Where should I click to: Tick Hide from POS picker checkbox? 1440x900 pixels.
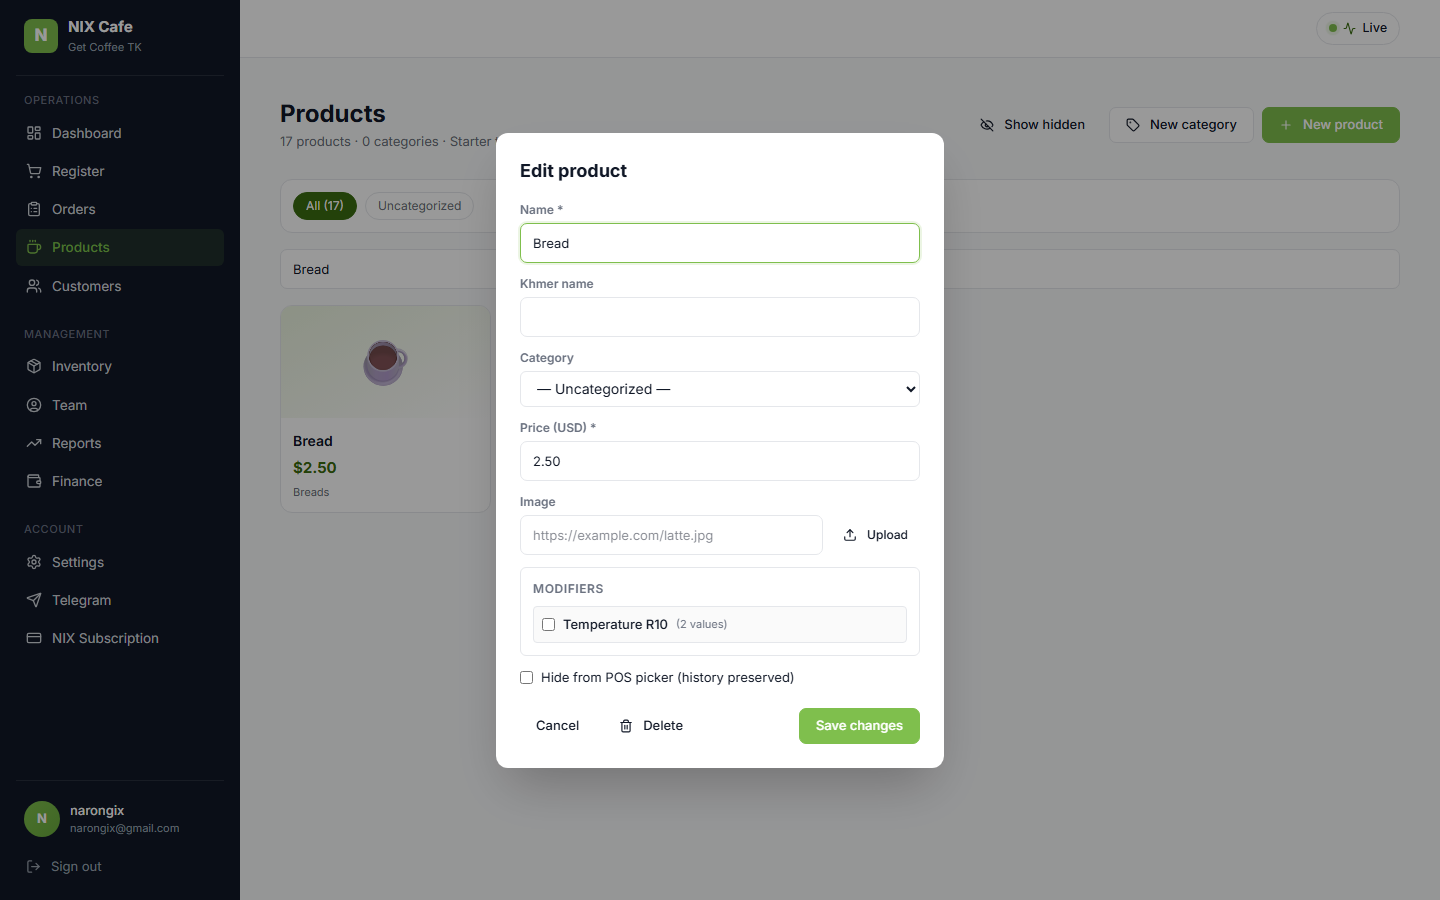[526, 677]
